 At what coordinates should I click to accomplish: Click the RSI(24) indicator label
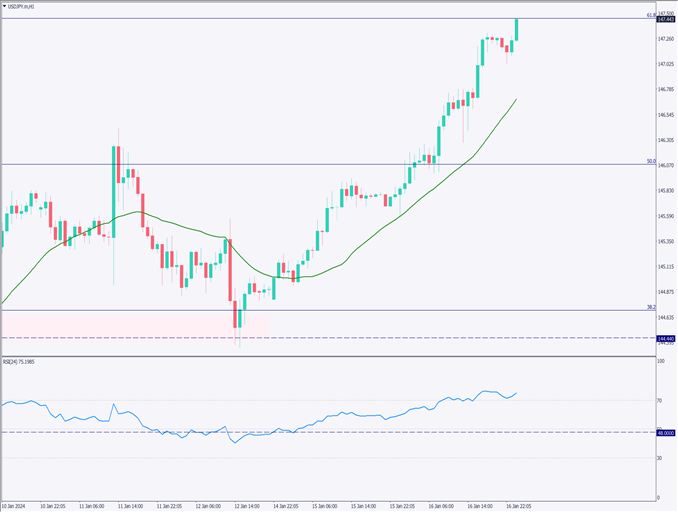20,362
